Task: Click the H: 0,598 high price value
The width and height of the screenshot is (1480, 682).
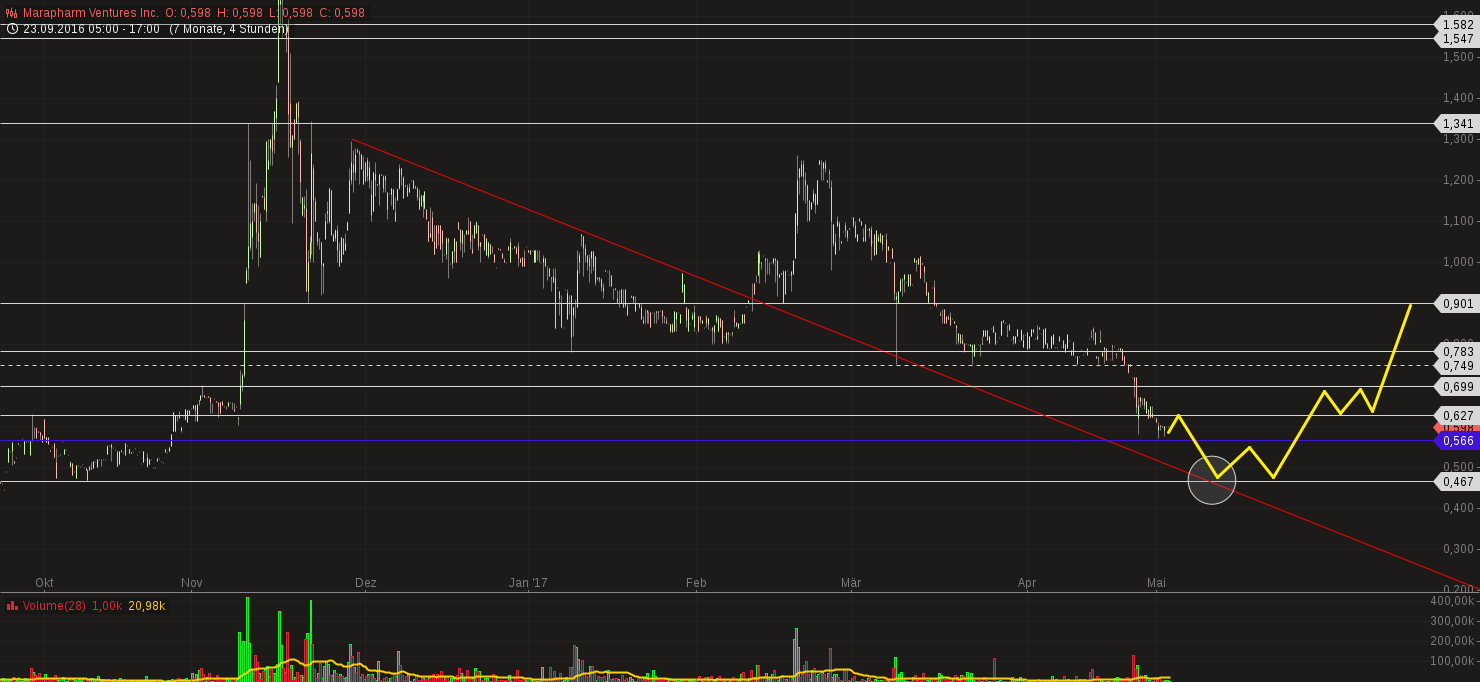Action: pyautogui.click(x=240, y=13)
